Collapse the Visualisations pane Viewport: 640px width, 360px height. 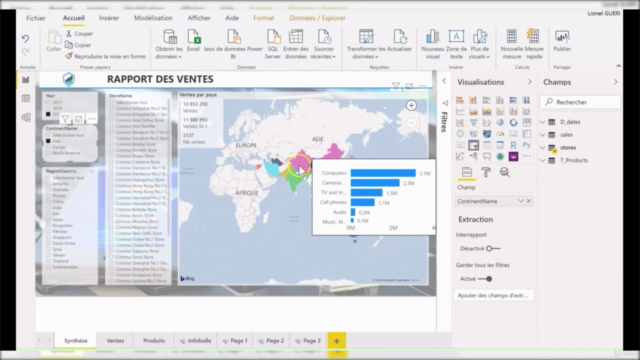pyautogui.click(x=529, y=82)
